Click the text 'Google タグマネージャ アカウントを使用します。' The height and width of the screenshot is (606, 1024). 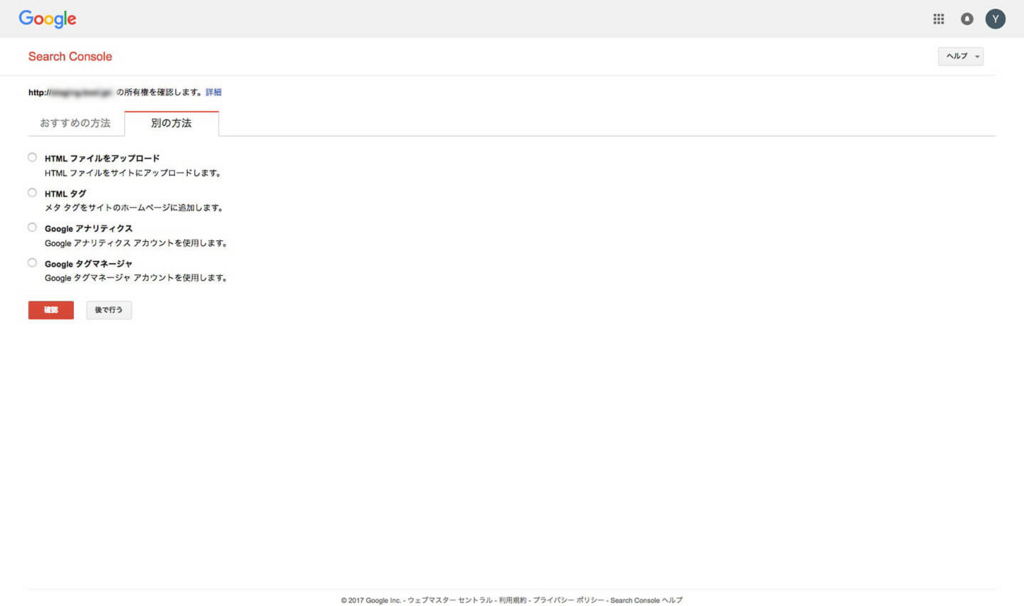pyautogui.click(x=137, y=278)
